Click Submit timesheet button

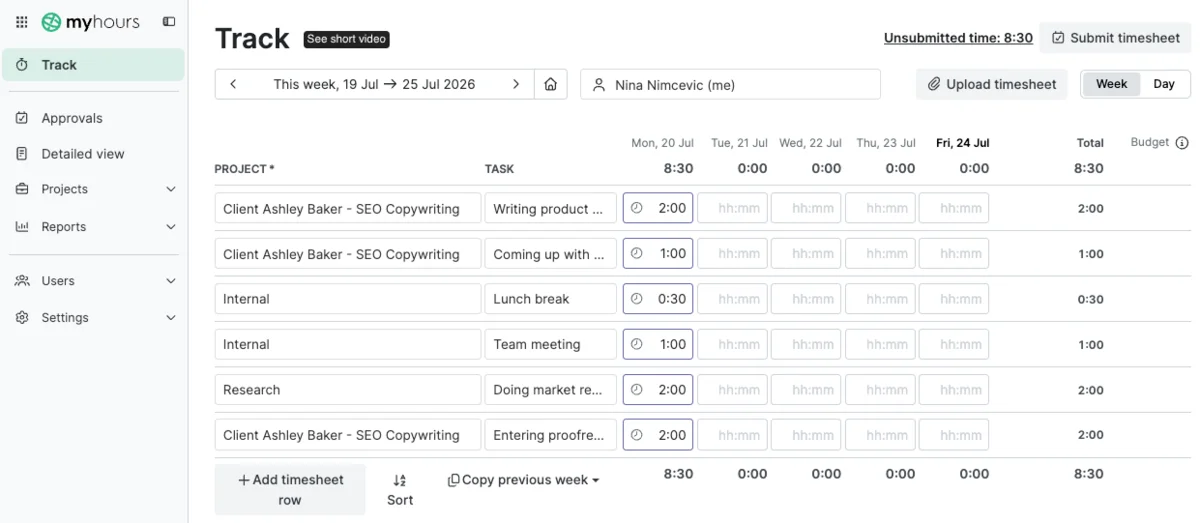point(1115,38)
